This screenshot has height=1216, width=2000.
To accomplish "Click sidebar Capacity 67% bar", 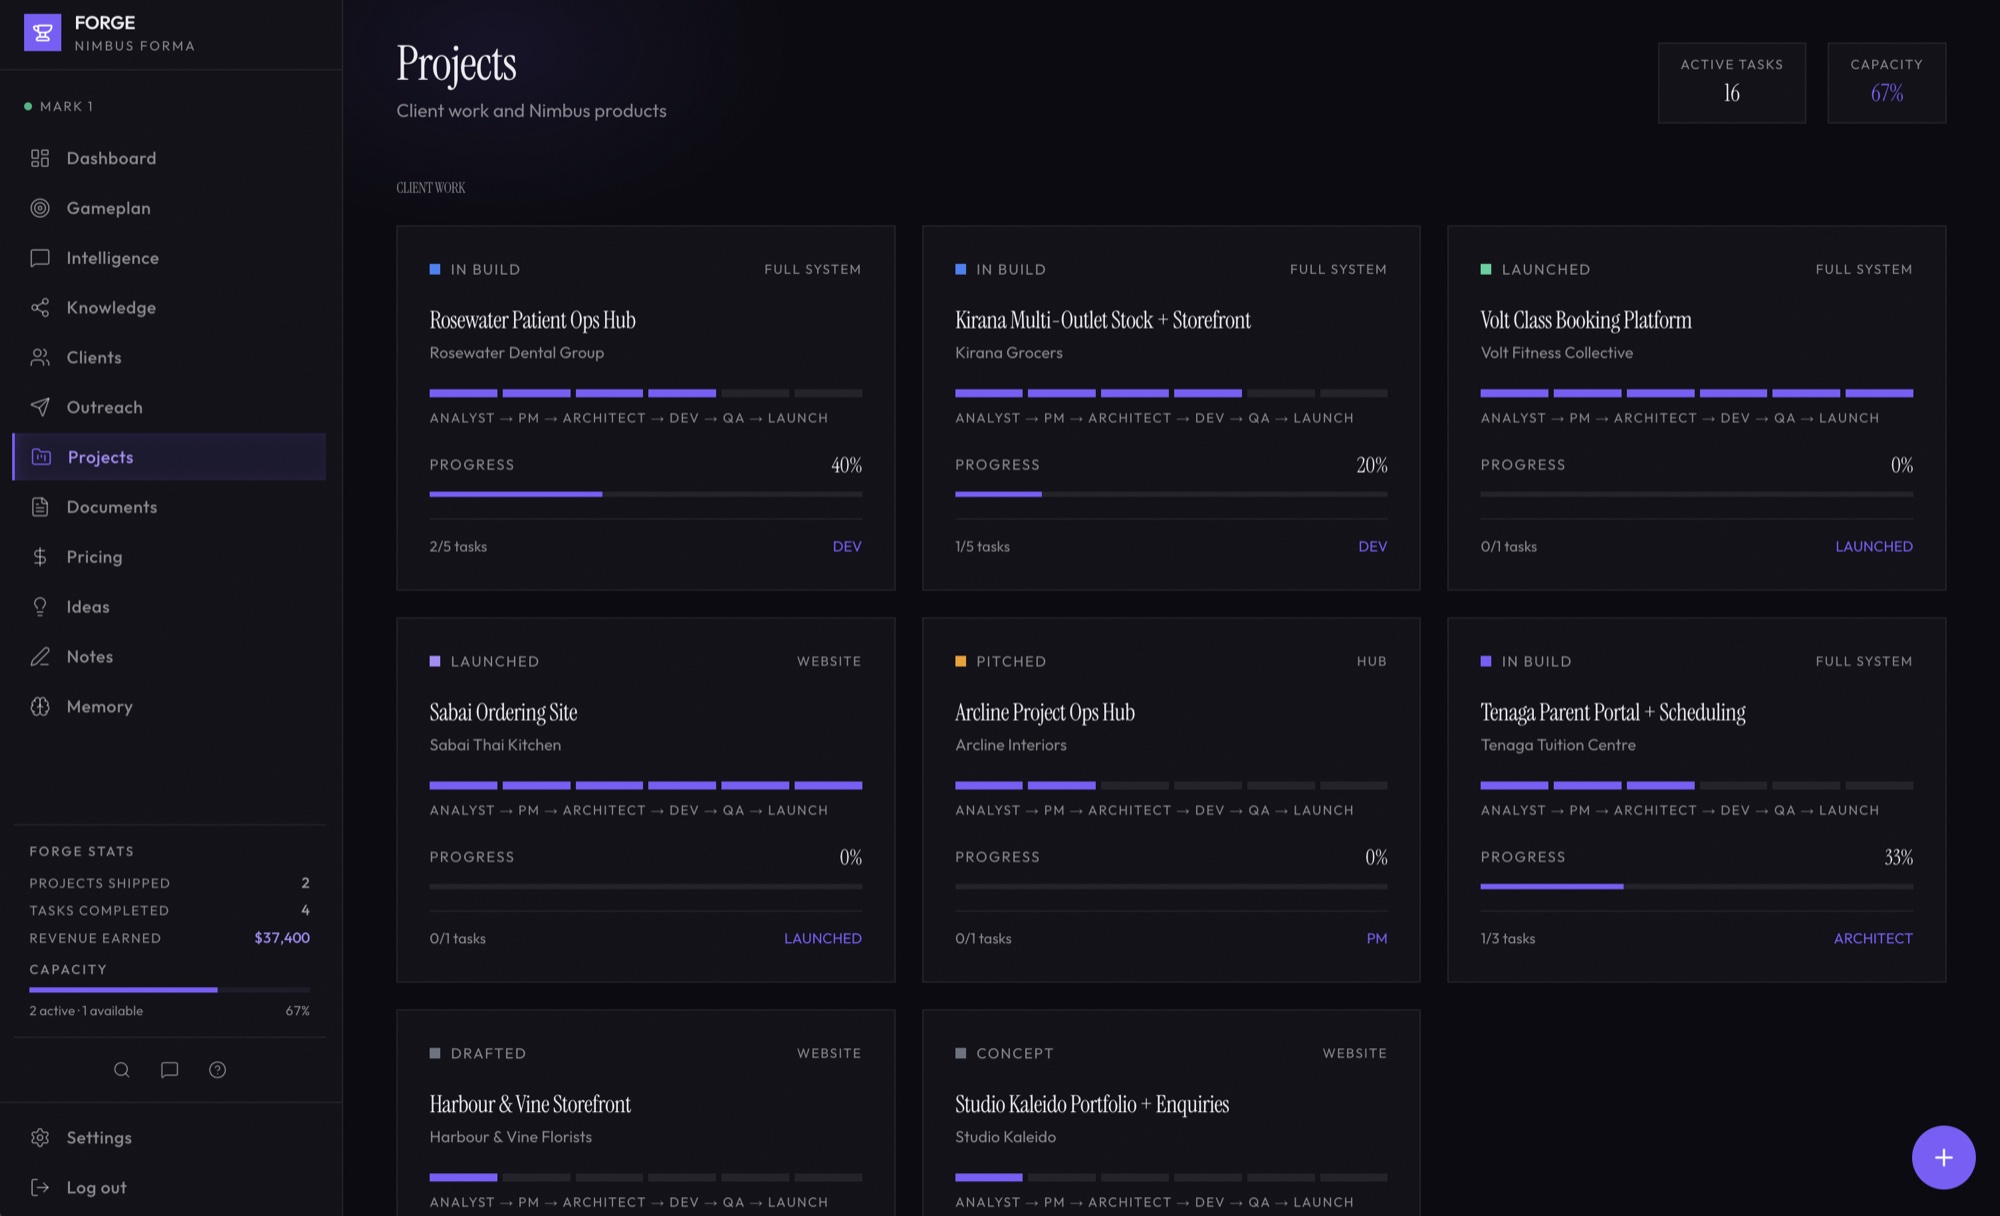I will coord(169,990).
